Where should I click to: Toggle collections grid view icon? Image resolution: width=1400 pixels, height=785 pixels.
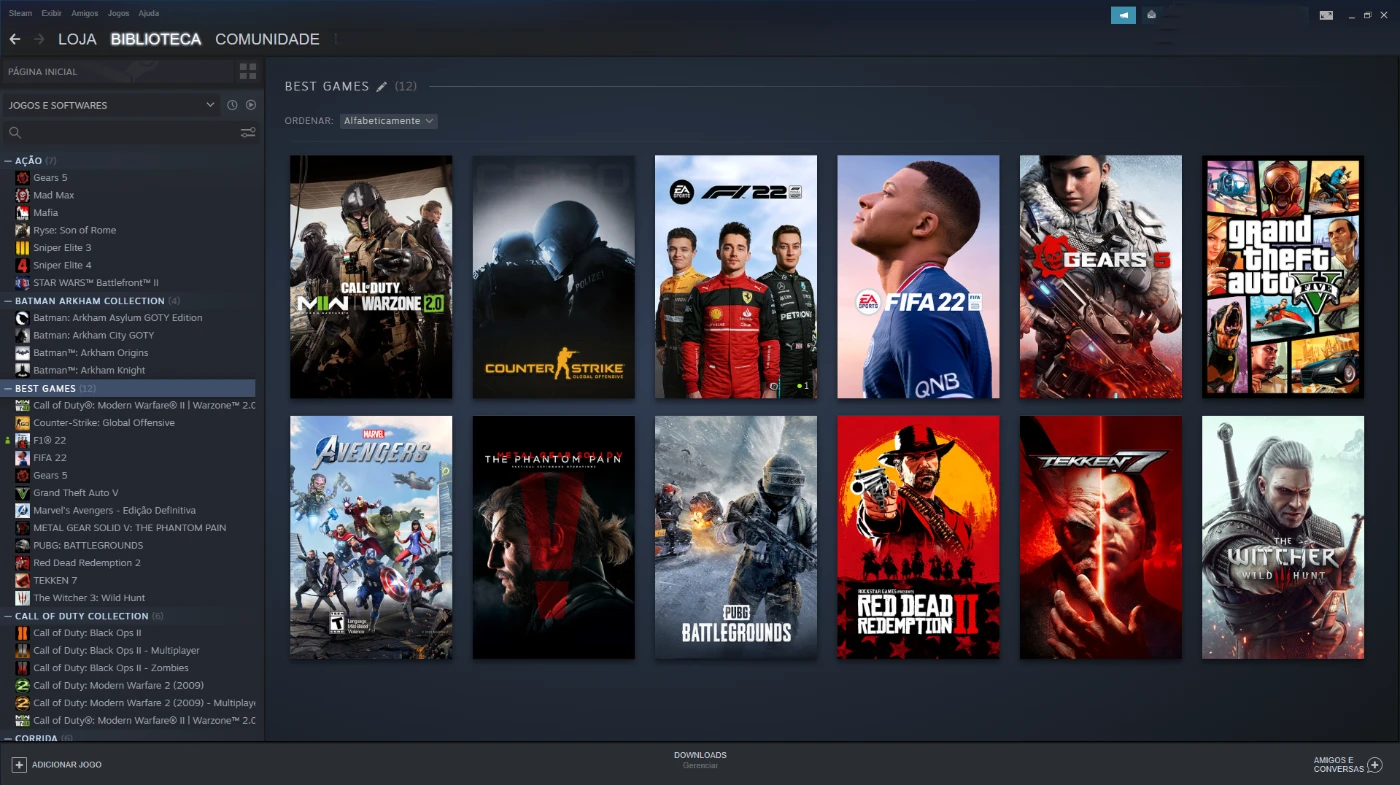[247, 71]
